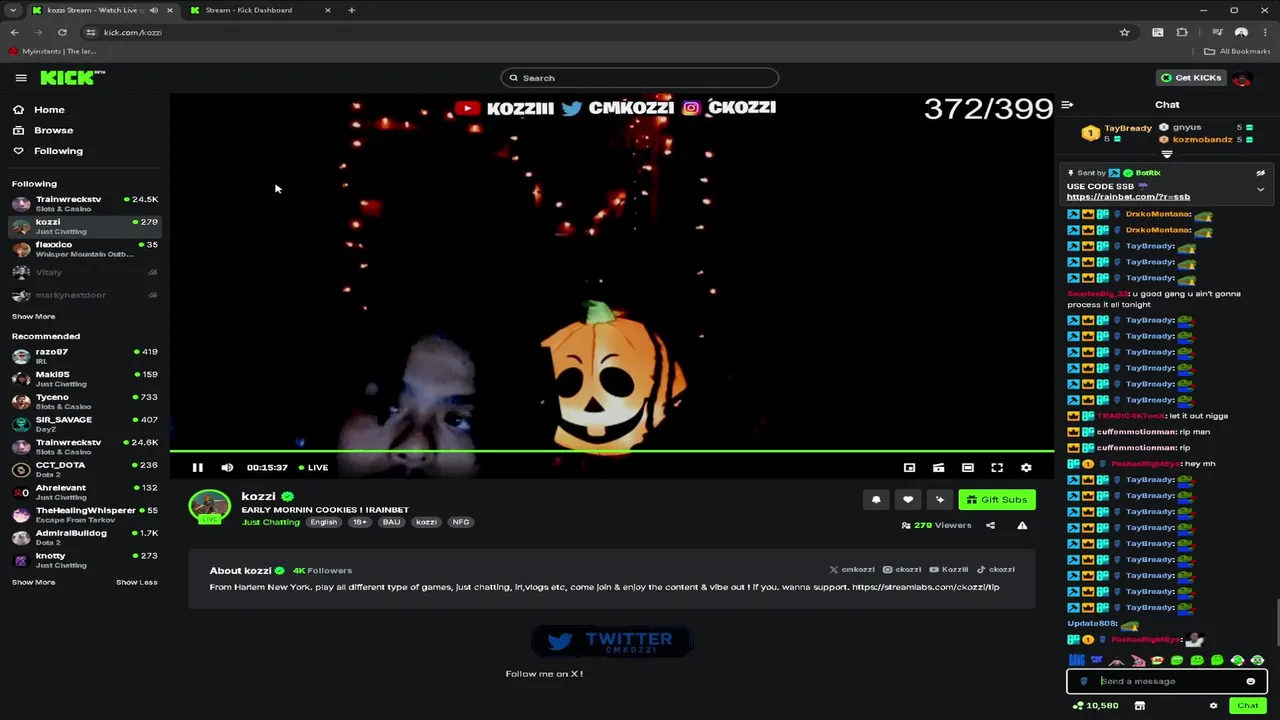The image size is (1280, 720).
Task: Open razo97 recommended channel
Action: (x=84, y=356)
